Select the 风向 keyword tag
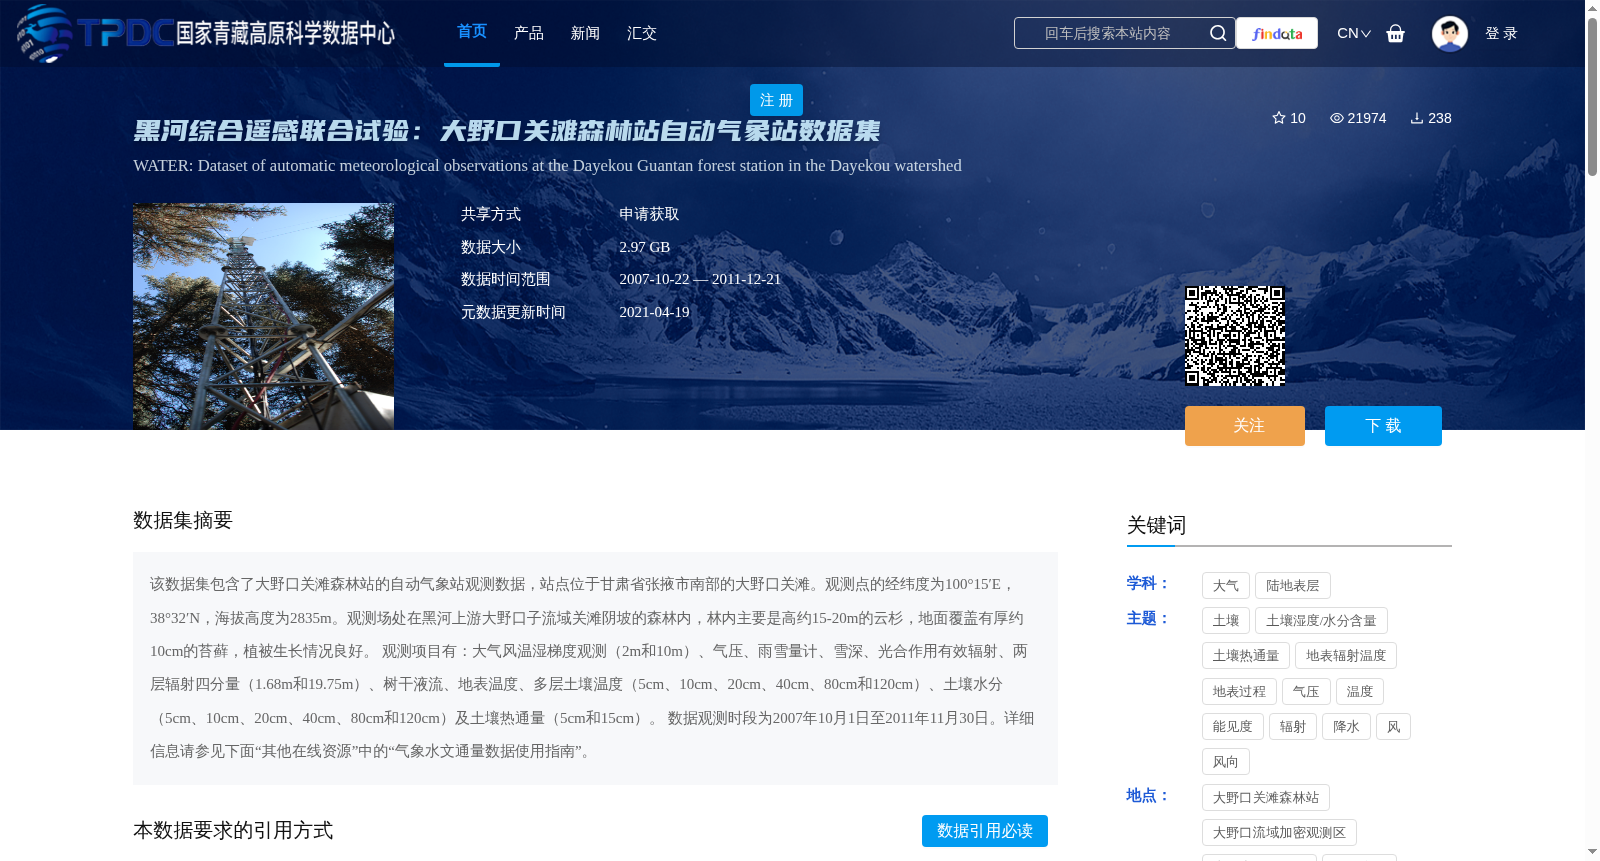Image resolution: width=1600 pixels, height=861 pixels. pyautogui.click(x=1226, y=762)
